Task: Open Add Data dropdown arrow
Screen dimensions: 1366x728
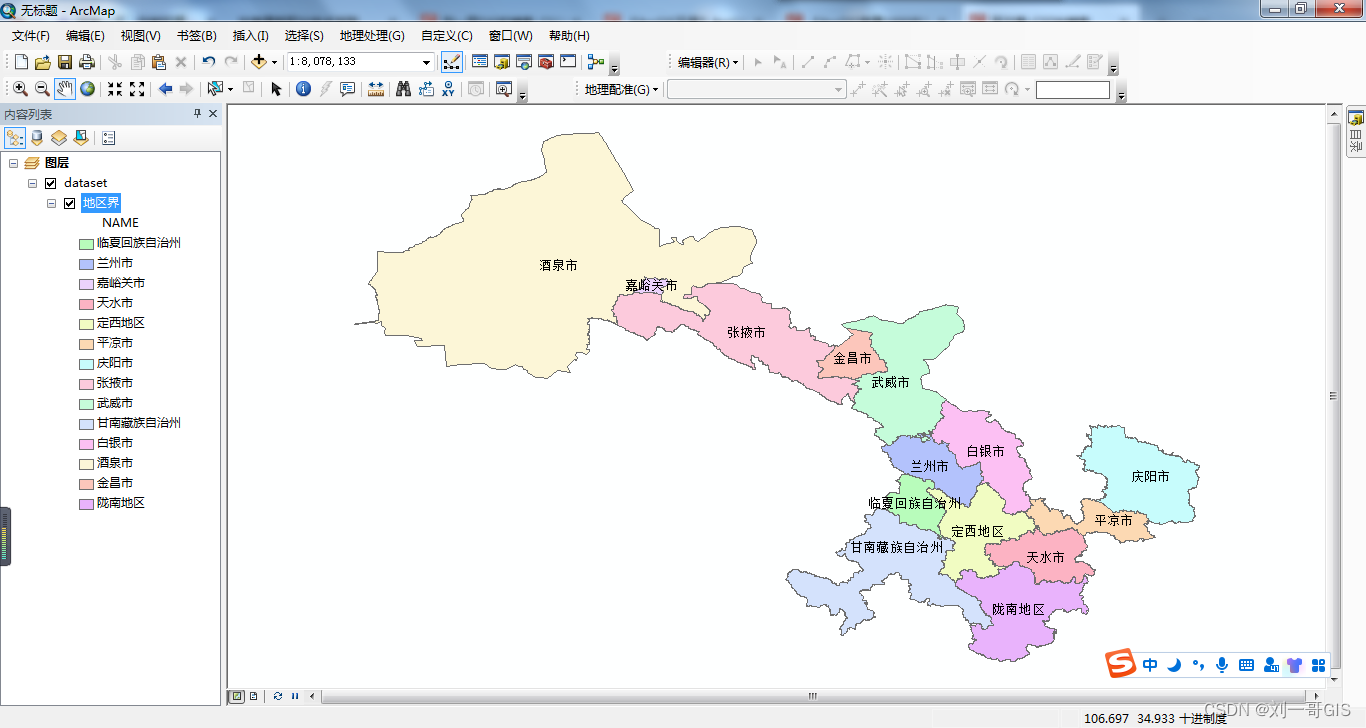Action: (x=274, y=62)
